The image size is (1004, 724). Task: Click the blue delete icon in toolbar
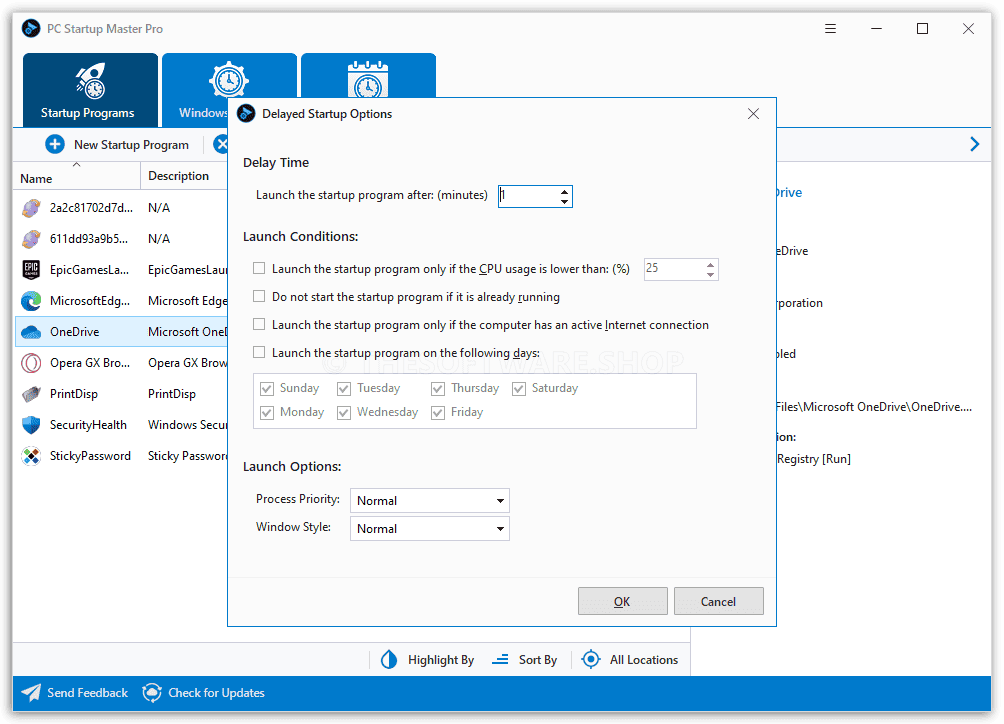220,145
